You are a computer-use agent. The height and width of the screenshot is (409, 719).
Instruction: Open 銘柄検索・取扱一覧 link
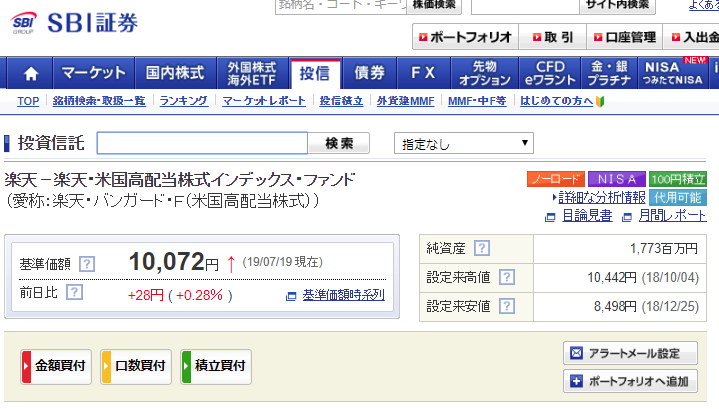point(99,101)
